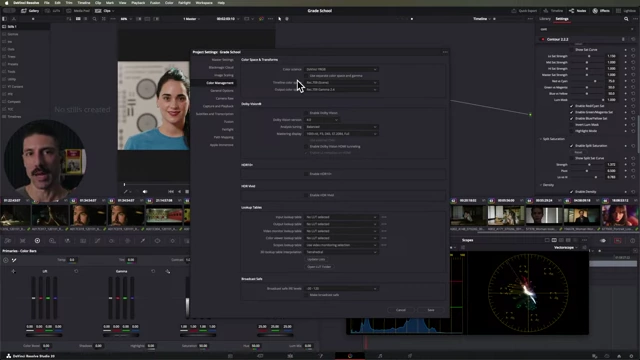Check Enable HDR Vivid
The height and width of the screenshot is (360, 640).
306,195
